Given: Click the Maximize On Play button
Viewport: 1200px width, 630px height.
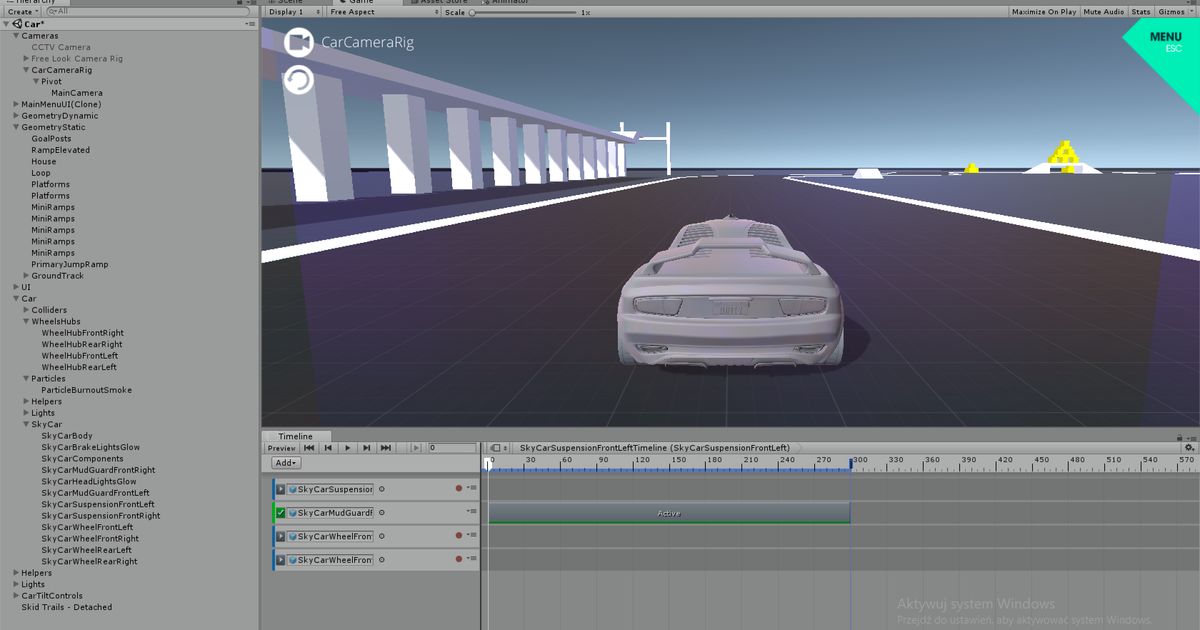Looking at the screenshot, I should pos(1043,11).
